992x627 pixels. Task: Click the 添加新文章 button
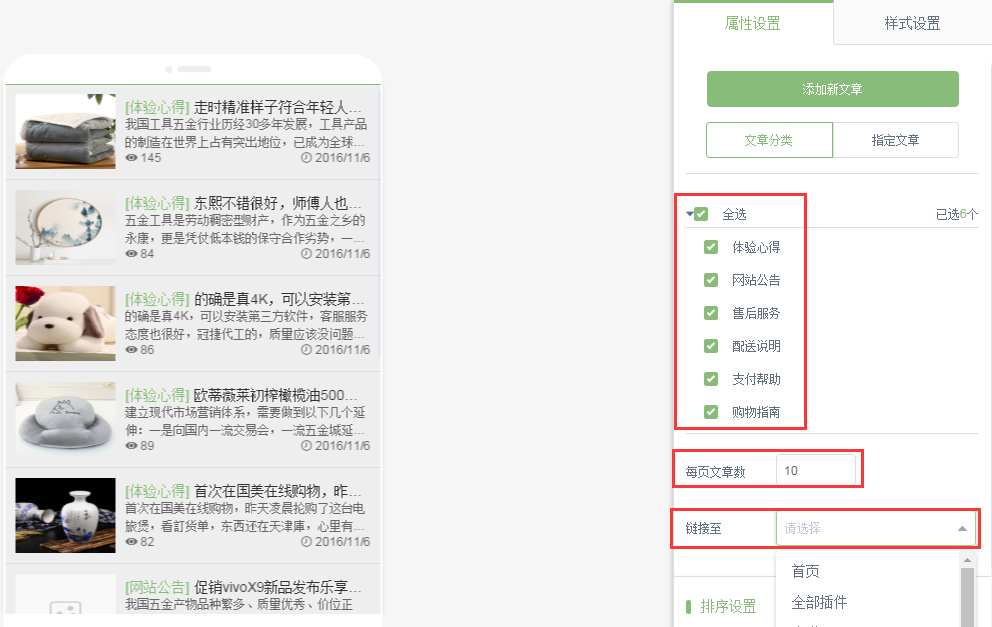point(832,89)
